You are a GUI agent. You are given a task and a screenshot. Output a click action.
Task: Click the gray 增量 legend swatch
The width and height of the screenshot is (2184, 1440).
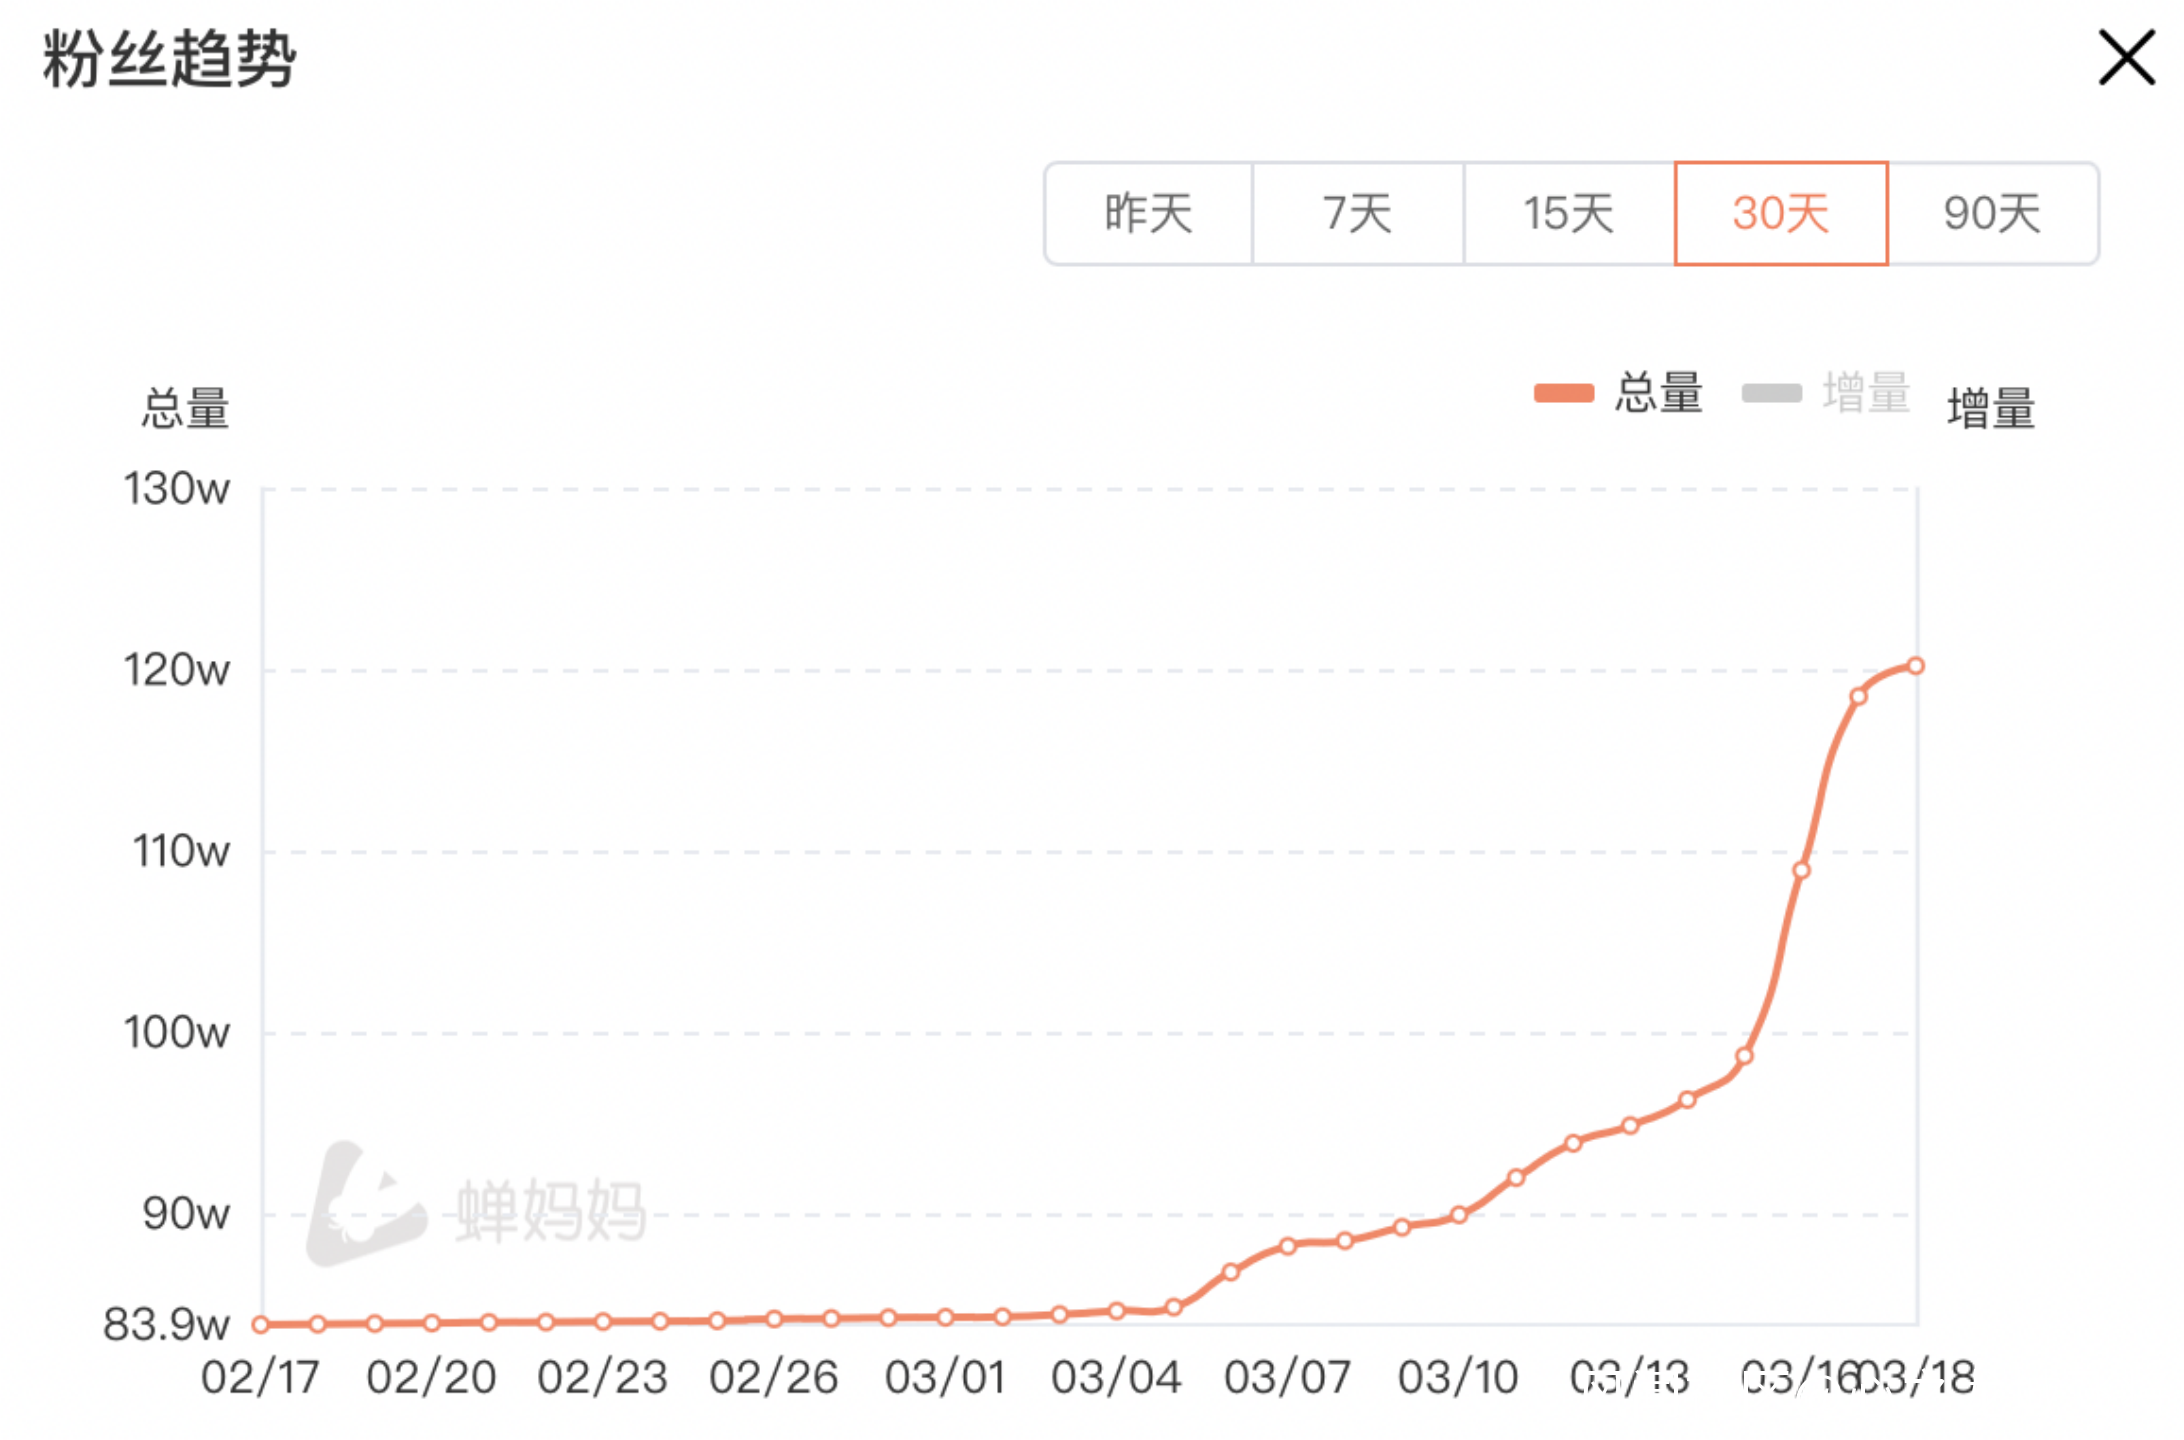click(1771, 393)
